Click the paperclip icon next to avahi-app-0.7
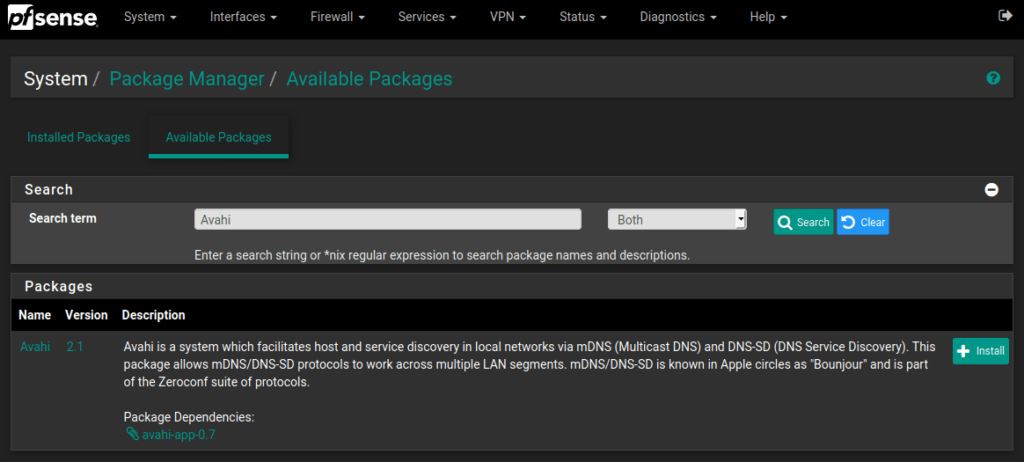The height and width of the screenshot is (462, 1024). coord(133,433)
